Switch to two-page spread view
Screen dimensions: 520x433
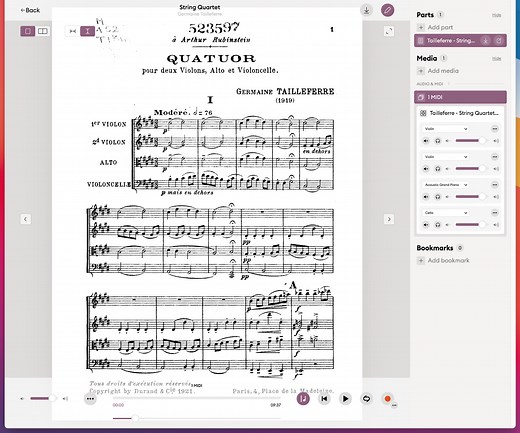42,31
